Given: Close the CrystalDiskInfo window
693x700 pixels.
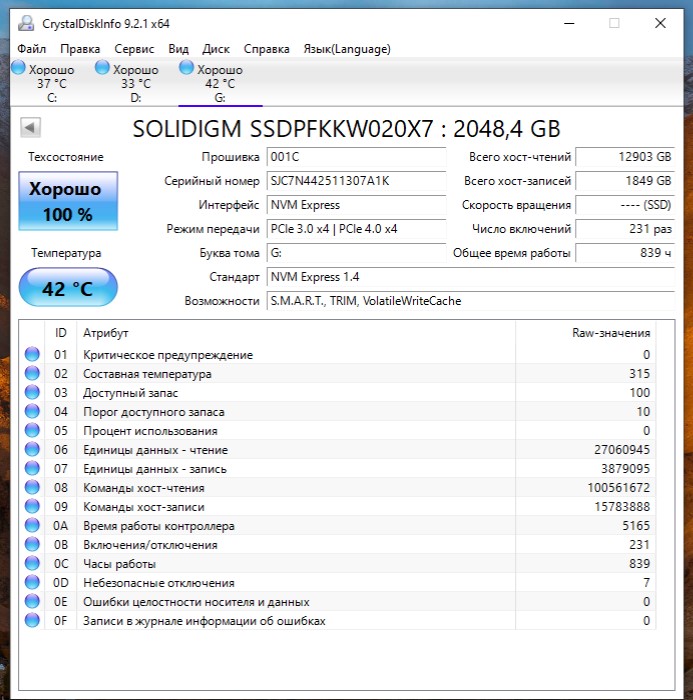Looking at the screenshot, I should [660, 23].
